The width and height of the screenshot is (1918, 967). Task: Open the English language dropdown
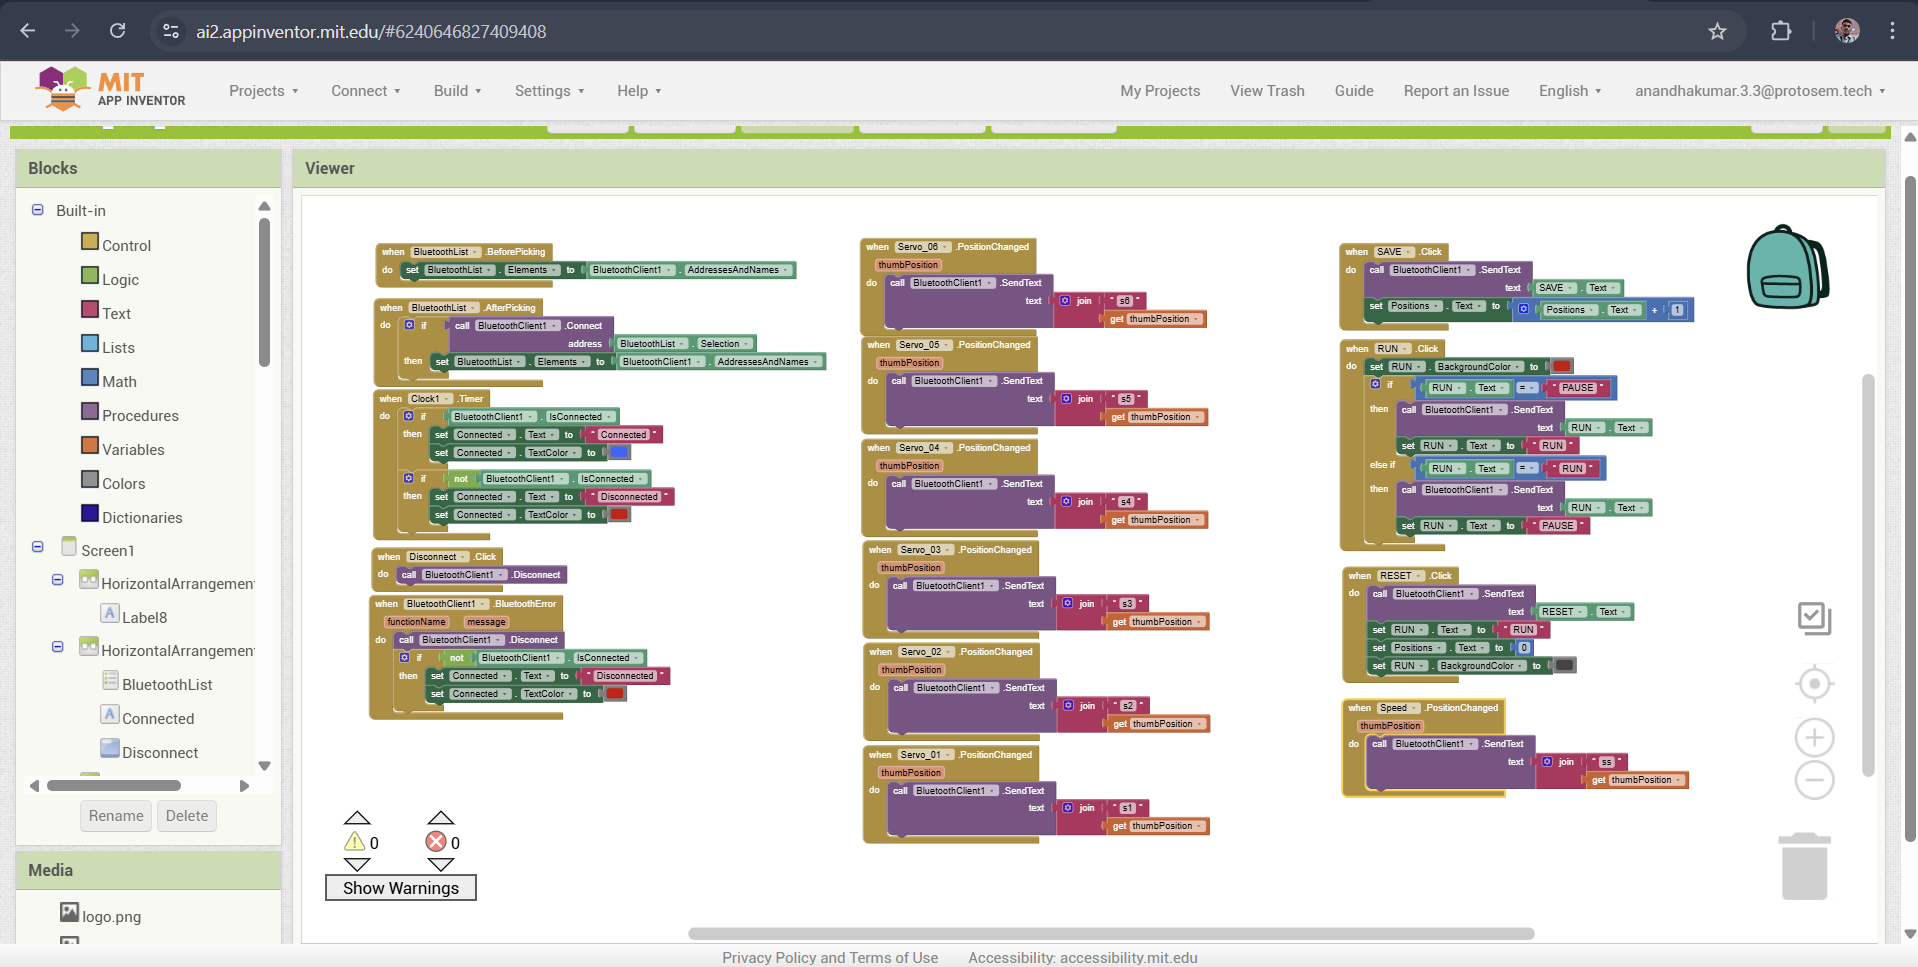pyautogui.click(x=1569, y=91)
